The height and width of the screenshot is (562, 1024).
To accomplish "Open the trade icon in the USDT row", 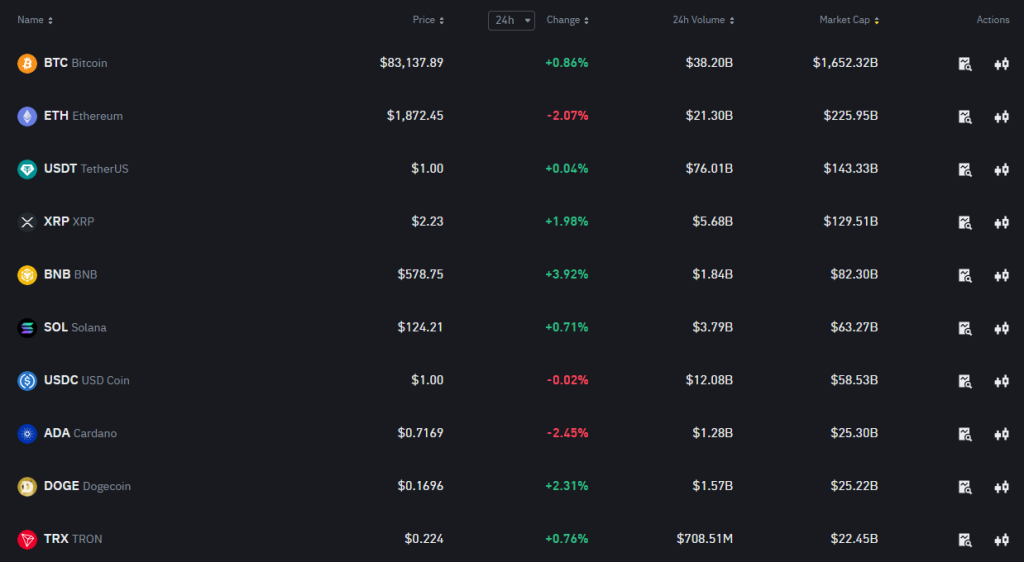I will click(x=1002, y=170).
